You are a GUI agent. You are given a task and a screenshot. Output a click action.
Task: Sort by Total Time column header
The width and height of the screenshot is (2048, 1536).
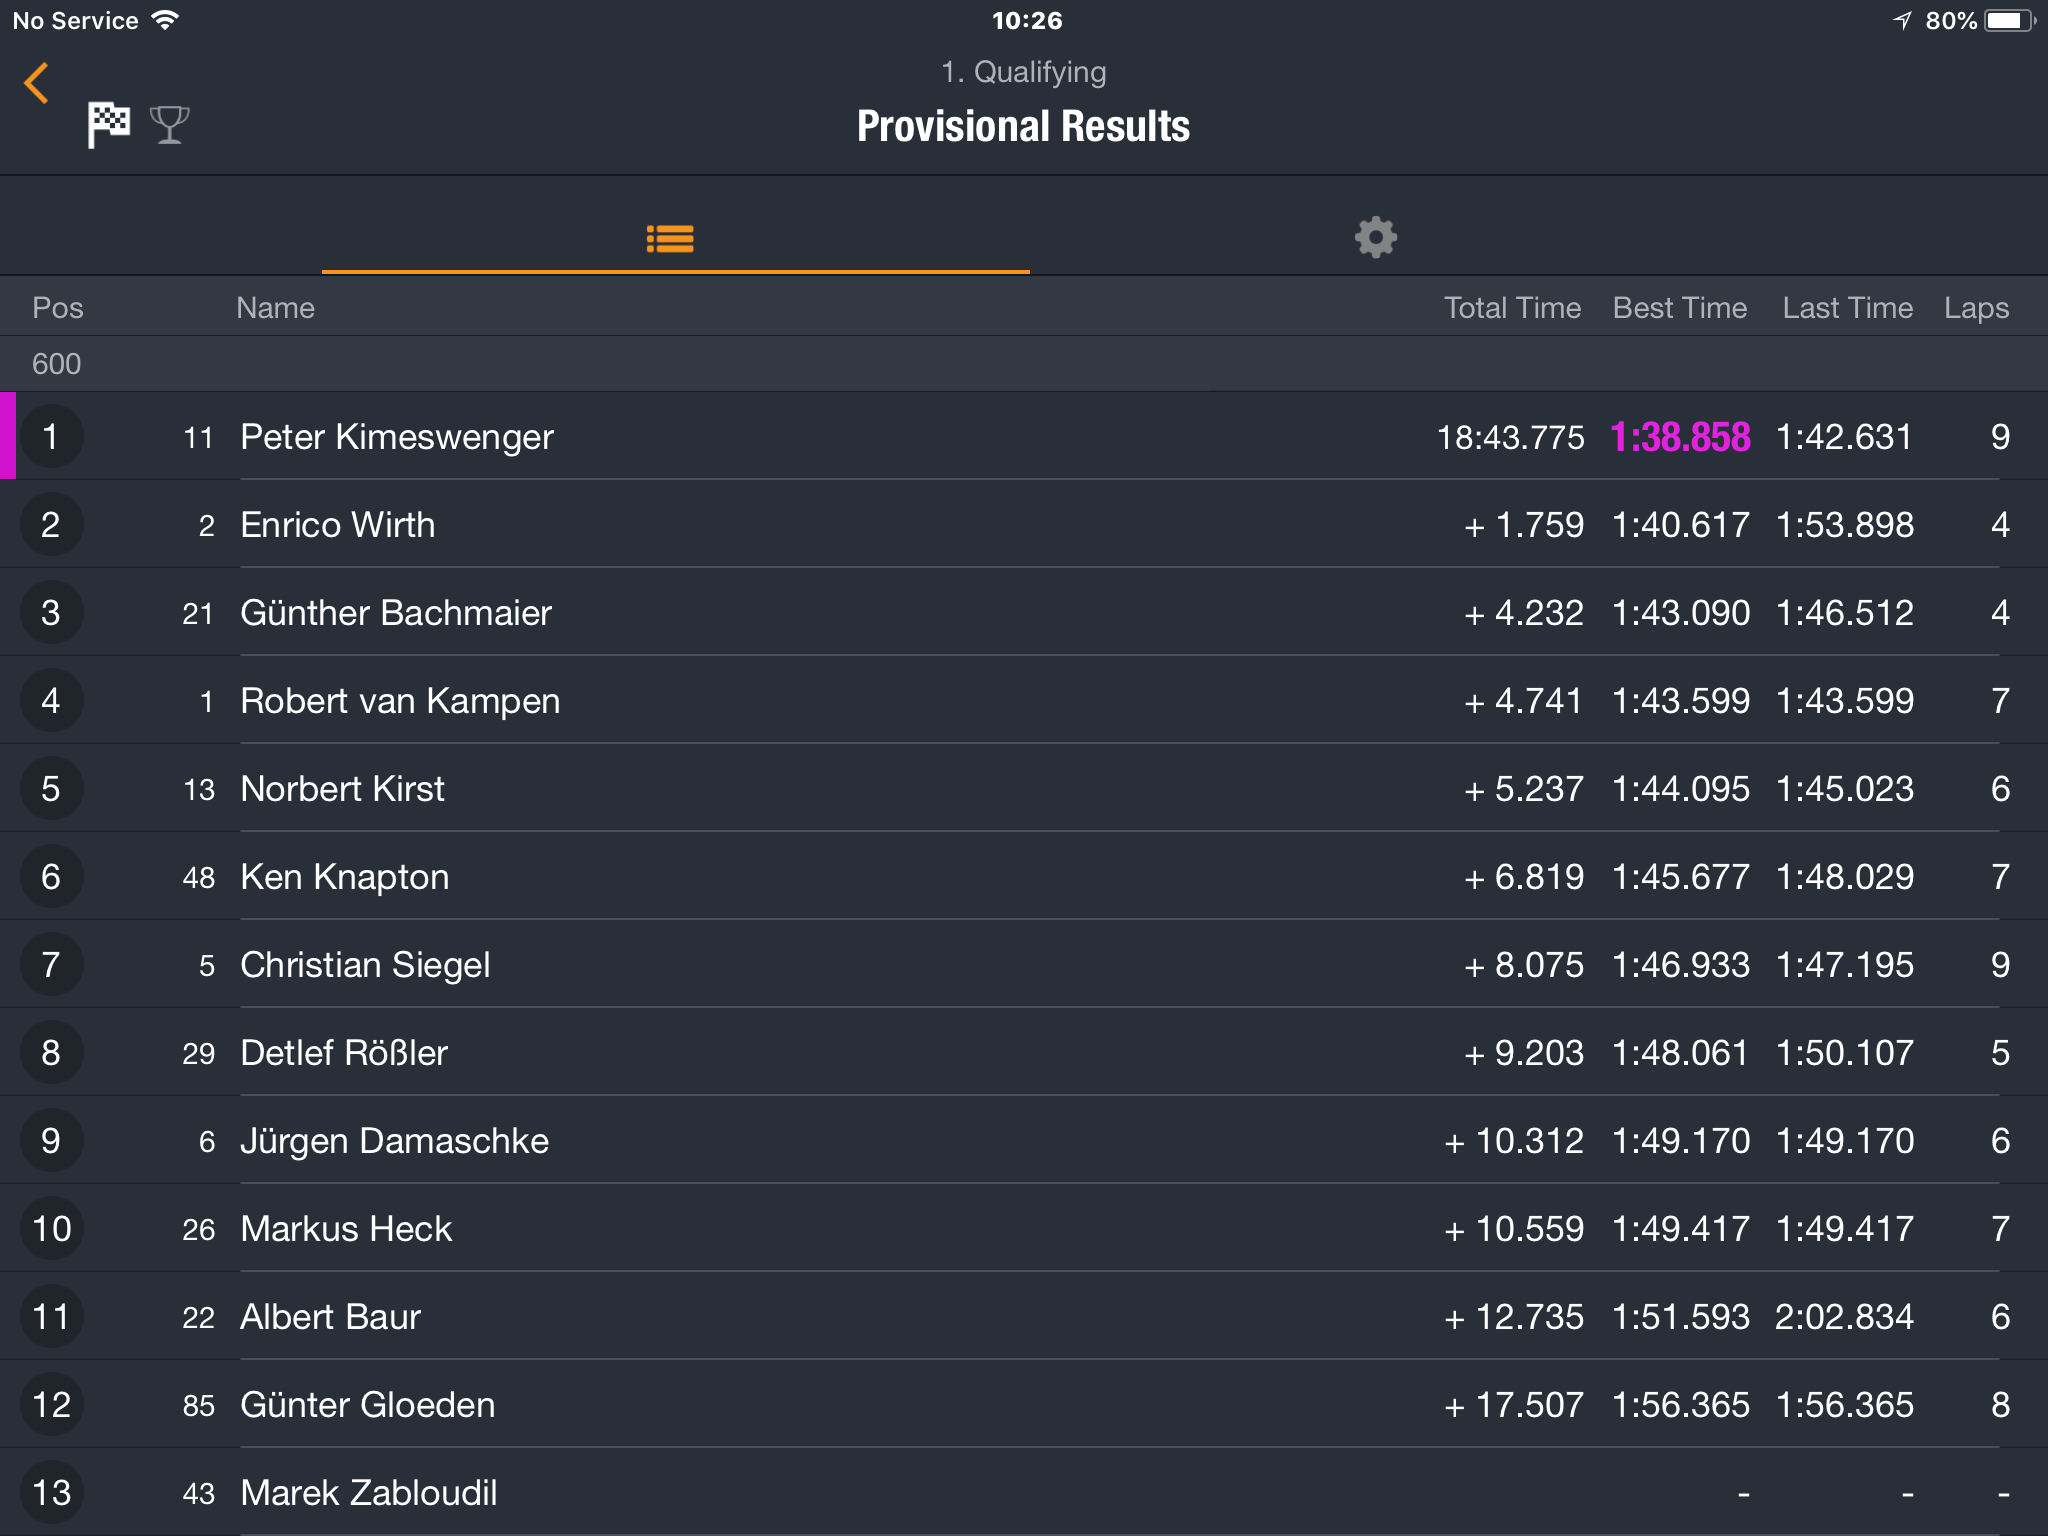coord(1512,308)
